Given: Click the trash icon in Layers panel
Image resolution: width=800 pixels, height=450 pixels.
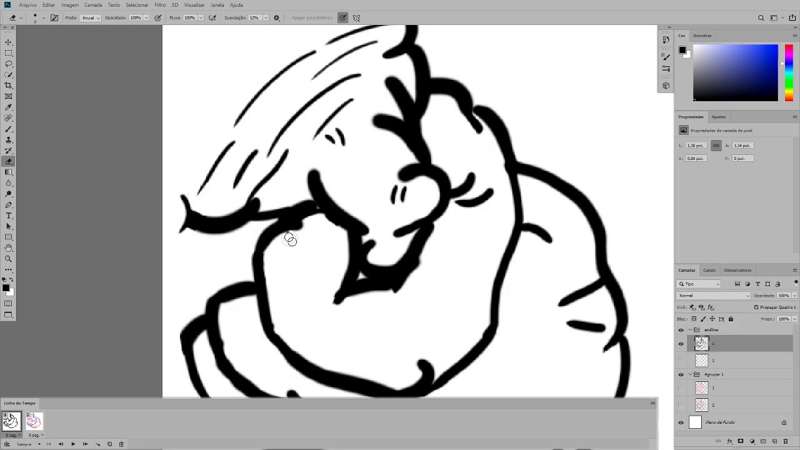Looking at the screenshot, I should click(x=786, y=441).
